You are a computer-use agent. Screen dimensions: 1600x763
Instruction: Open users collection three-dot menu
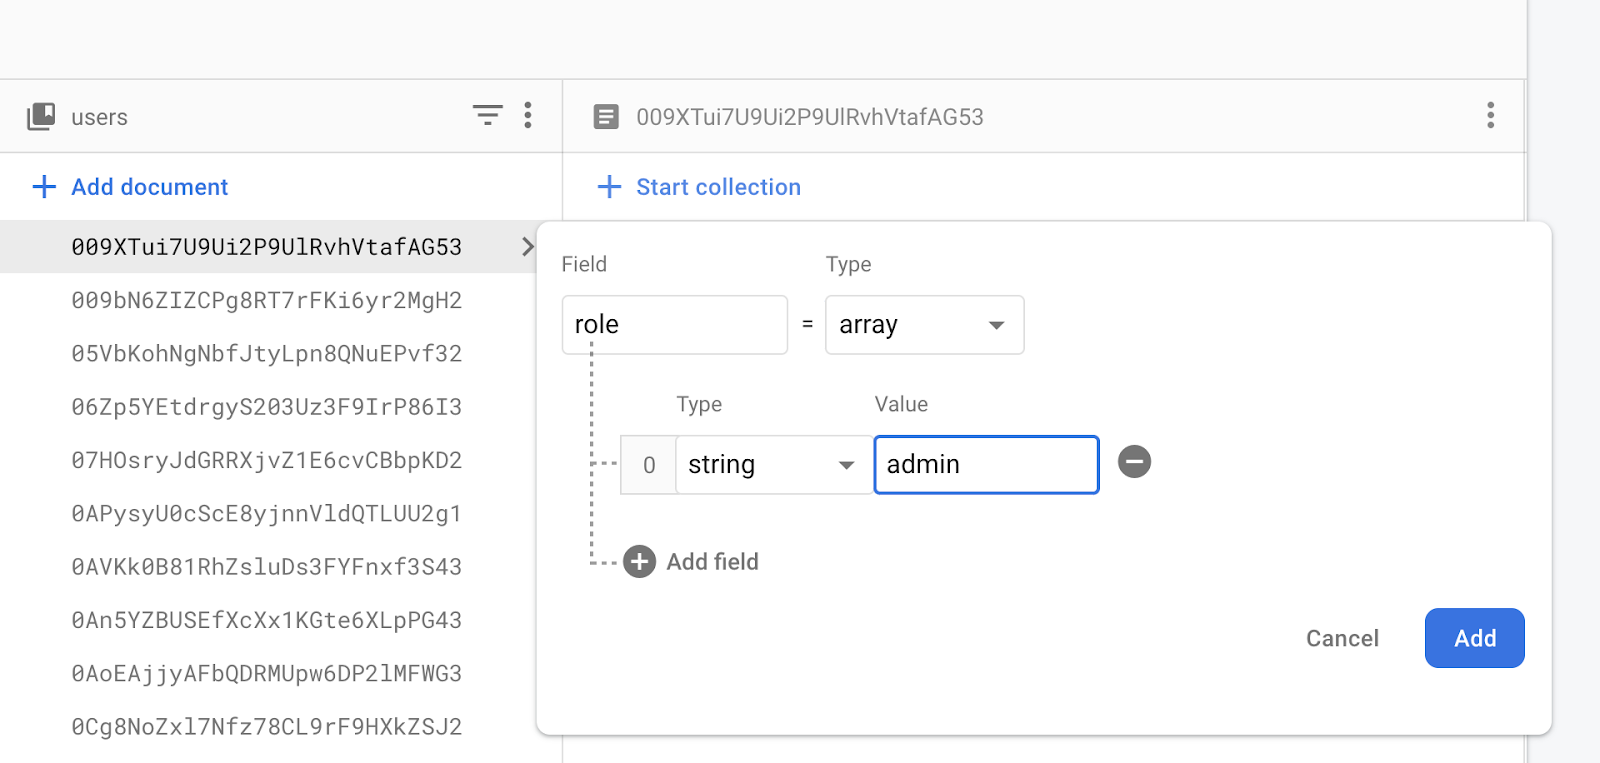(x=528, y=116)
